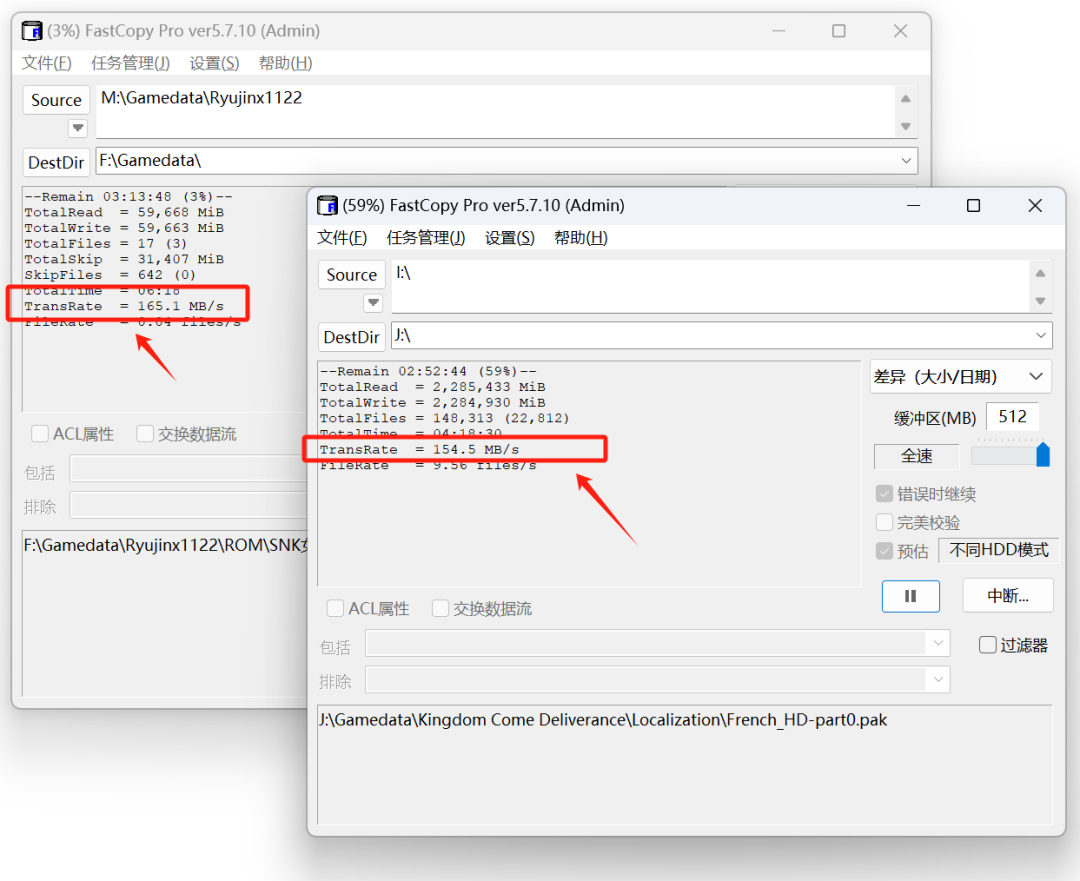Enable 完美校验 checkbox
Image resolution: width=1080 pixels, height=881 pixels.
884,522
